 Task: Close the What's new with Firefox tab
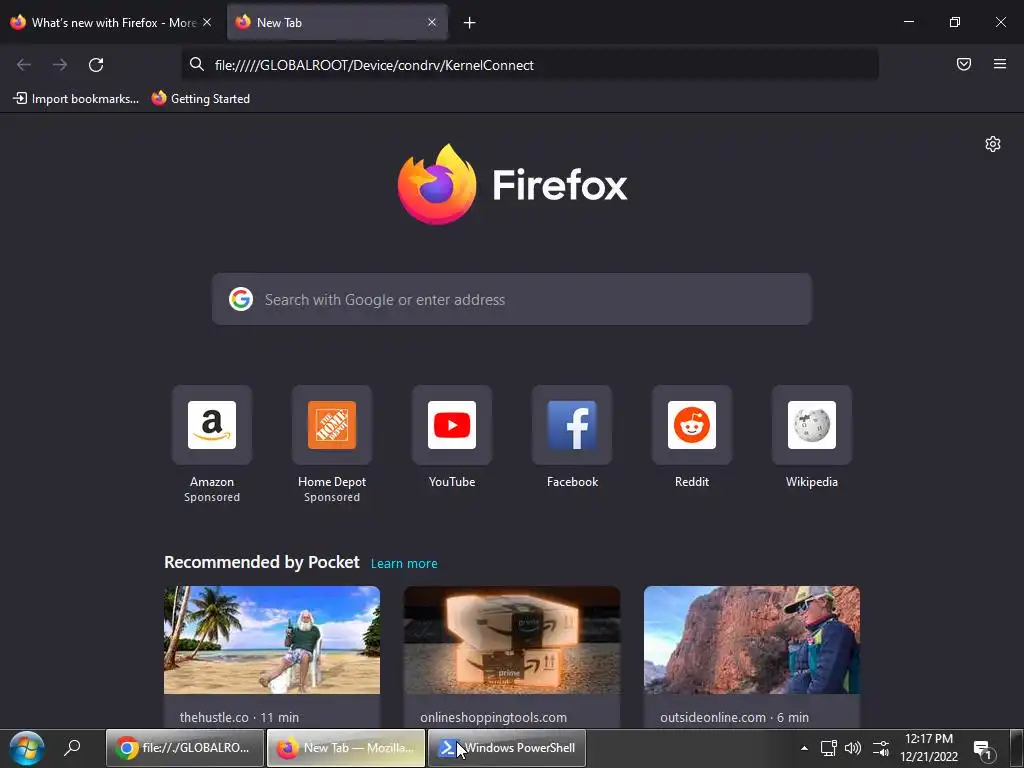click(207, 22)
